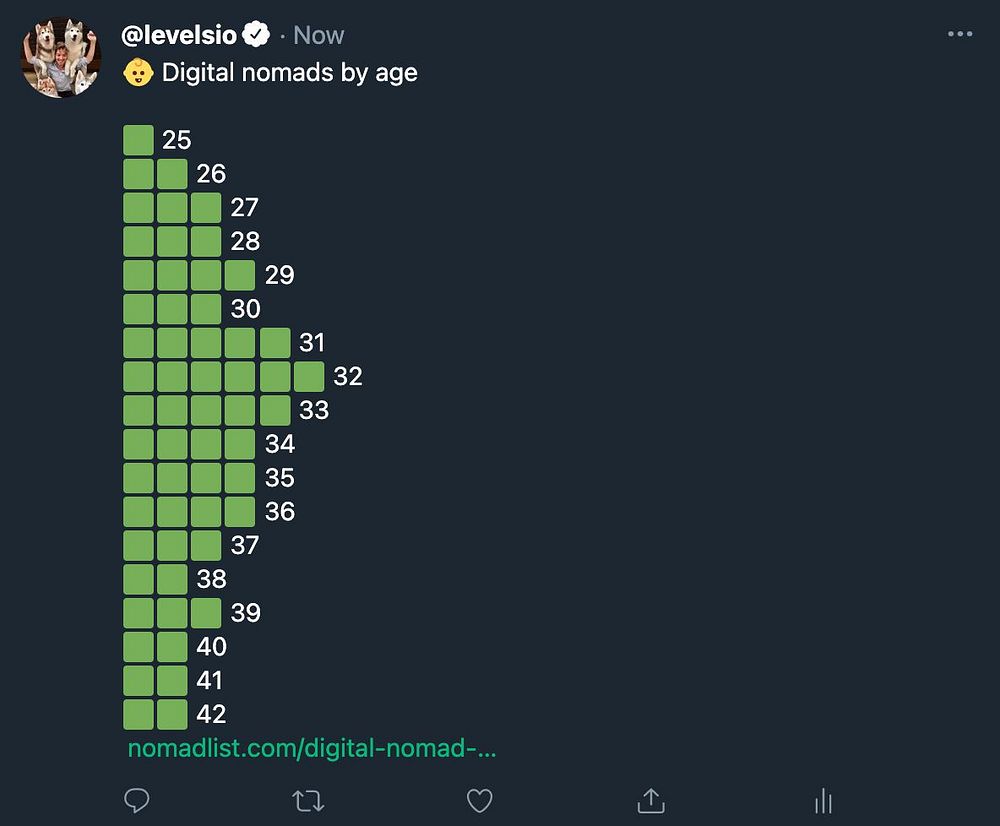Open the share tweet icon

tap(651, 800)
